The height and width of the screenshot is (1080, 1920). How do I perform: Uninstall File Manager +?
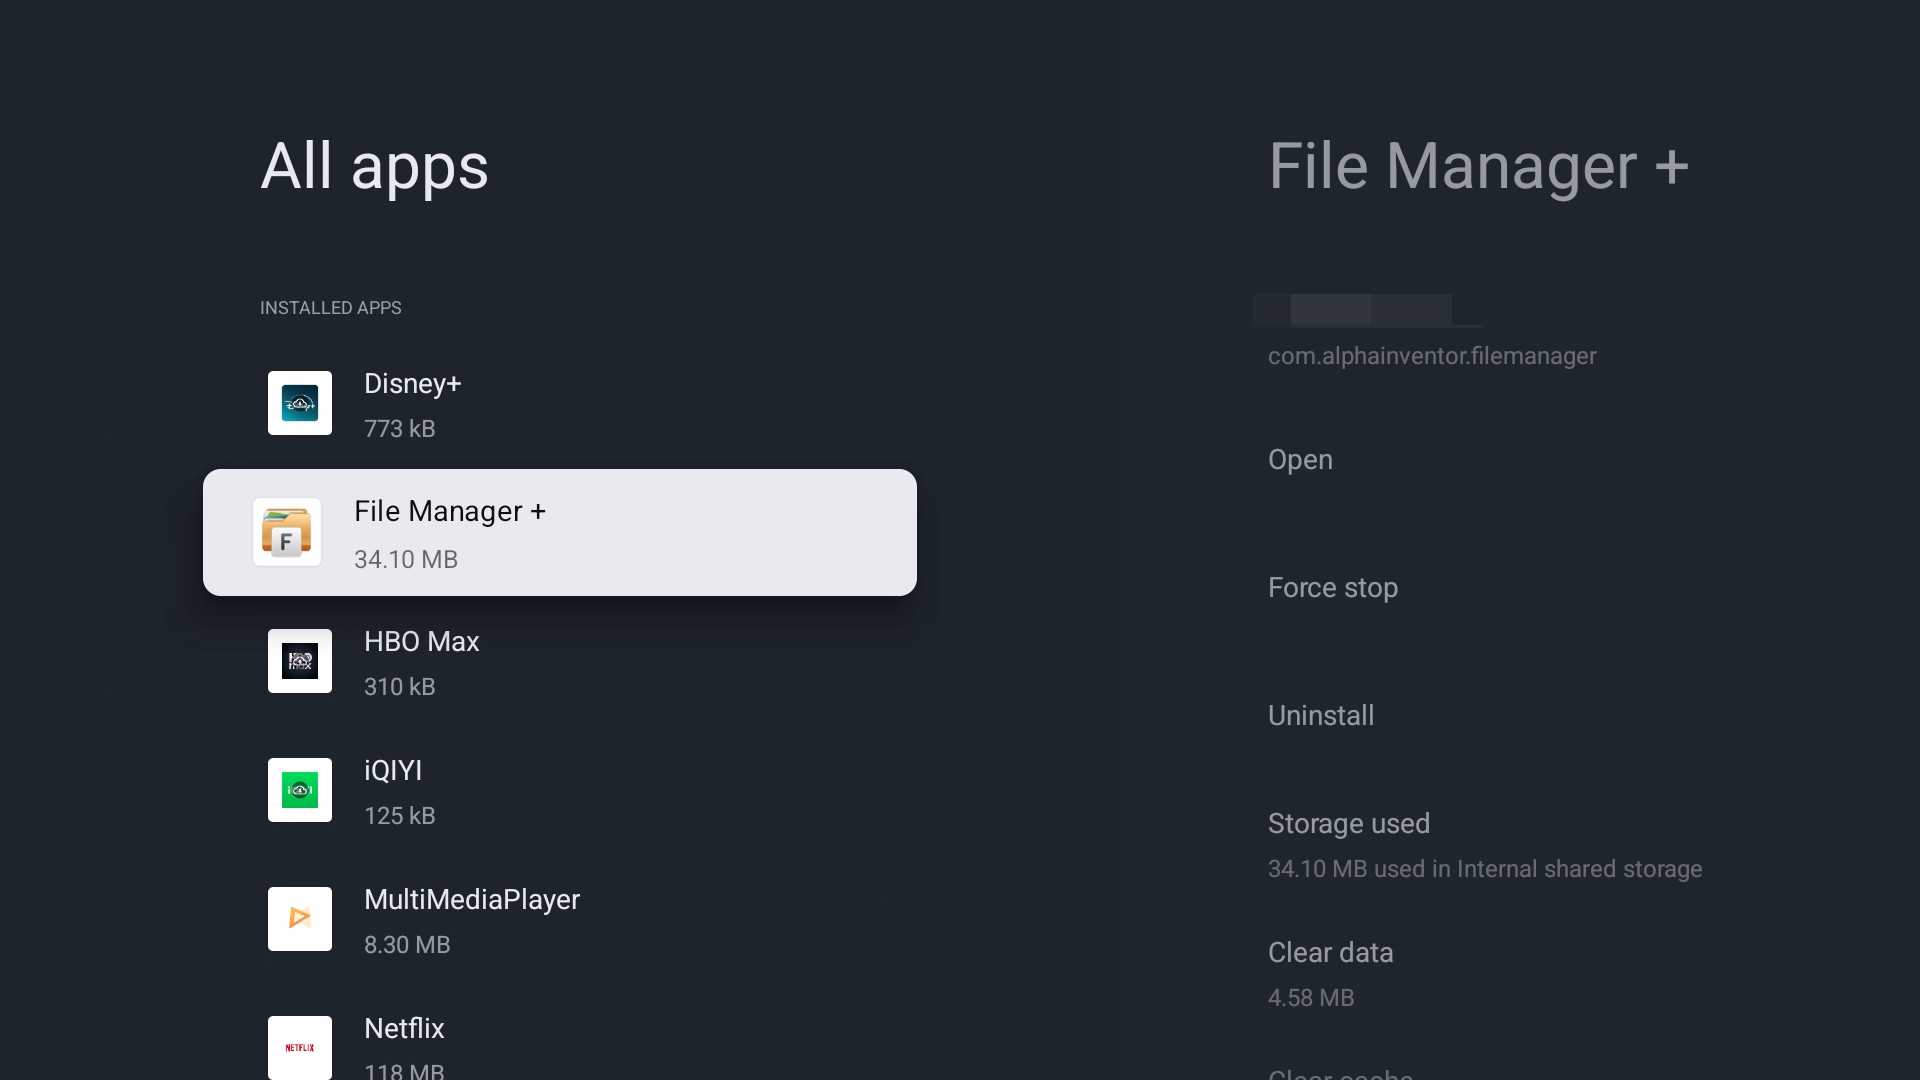[1321, 716]
